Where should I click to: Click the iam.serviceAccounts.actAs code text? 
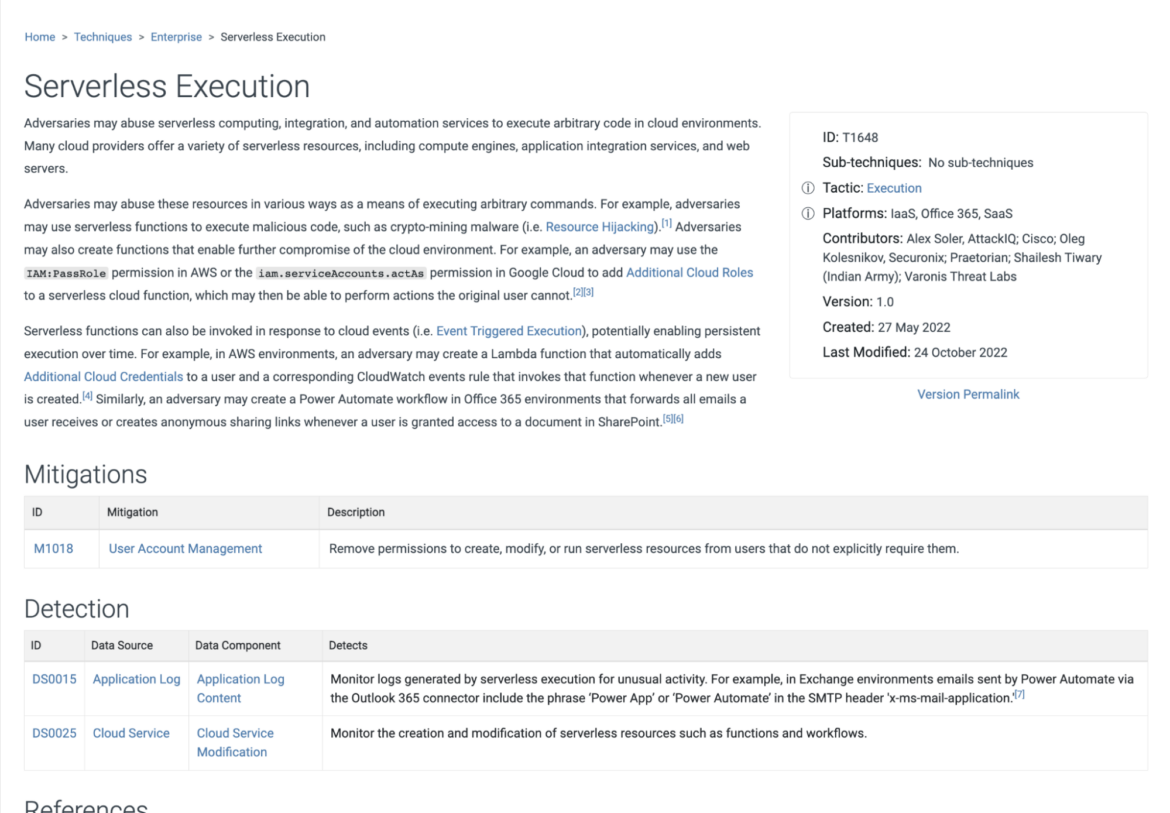click(x=341, y=274)
